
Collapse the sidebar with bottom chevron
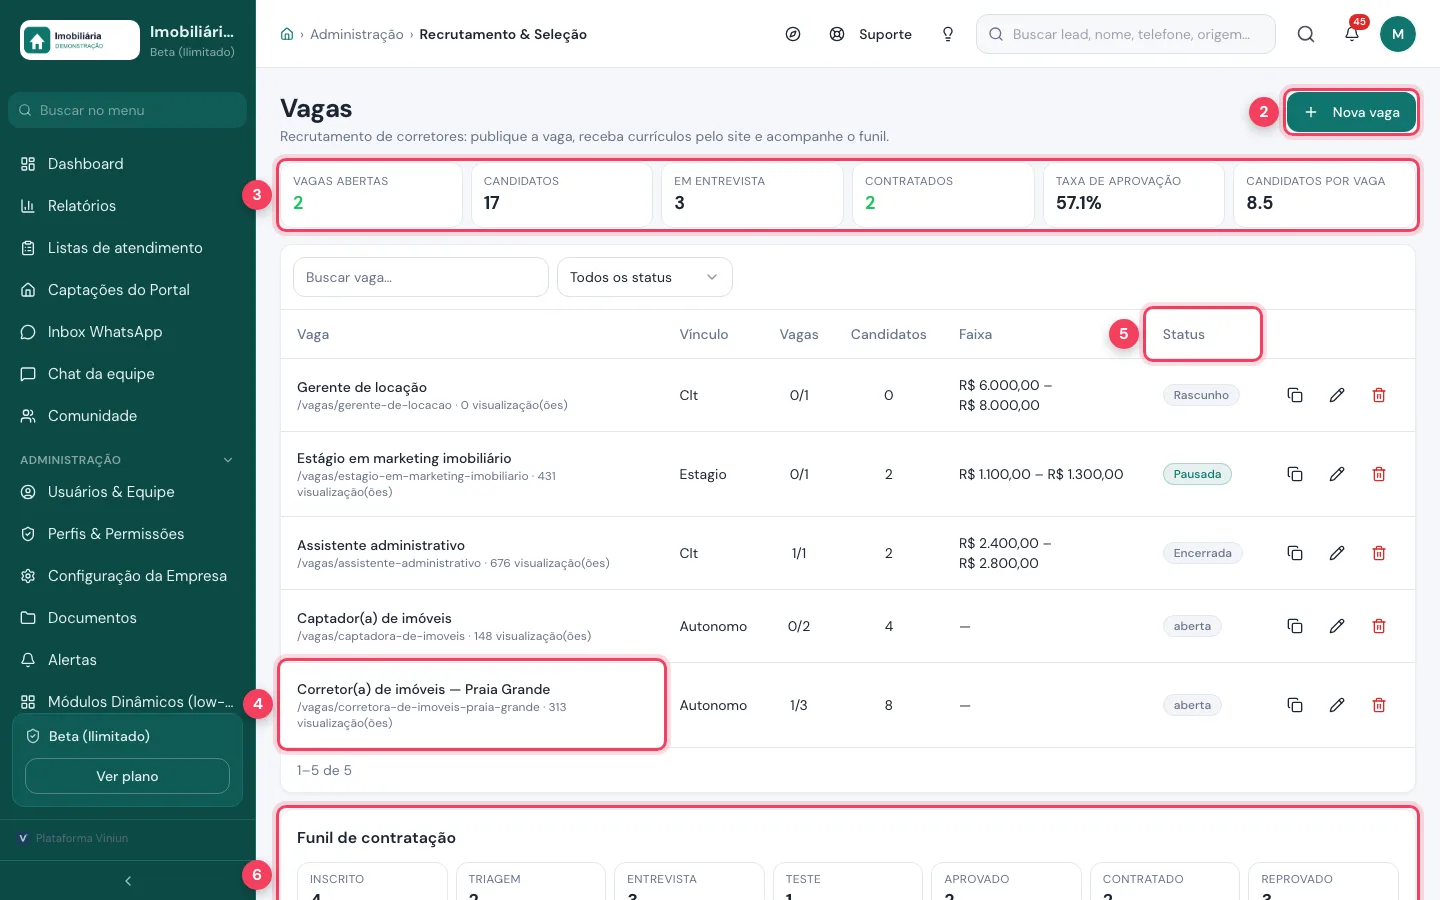(128, 881)
